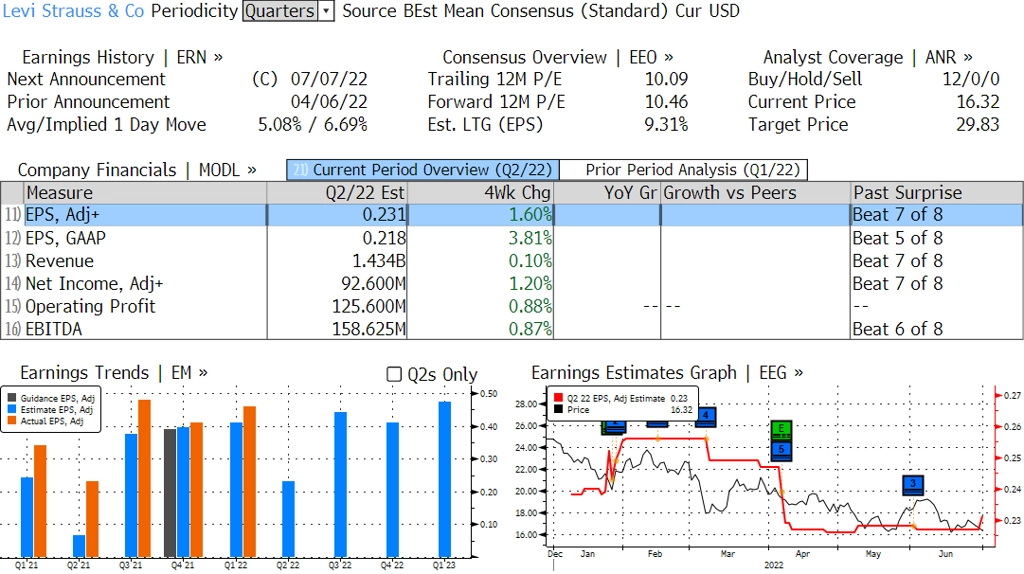Click blue event marker 5 on estimates graph
The width and height of the screenshot is (1024, 574).
click(x=781, y=450)
